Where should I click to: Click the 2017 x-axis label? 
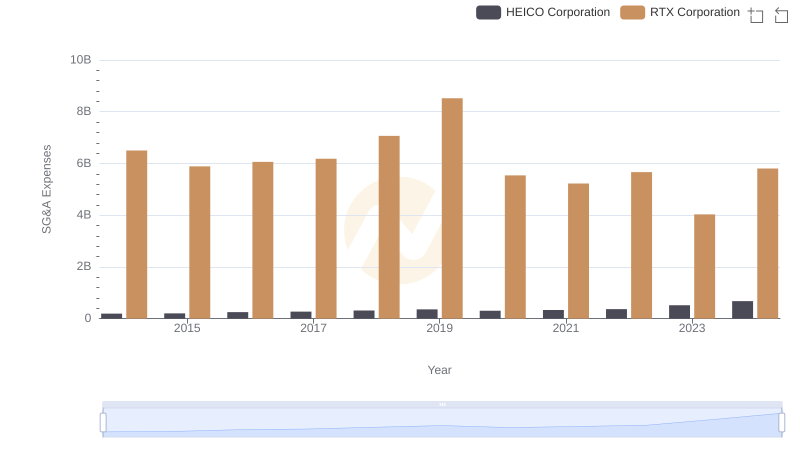(313, 328)
